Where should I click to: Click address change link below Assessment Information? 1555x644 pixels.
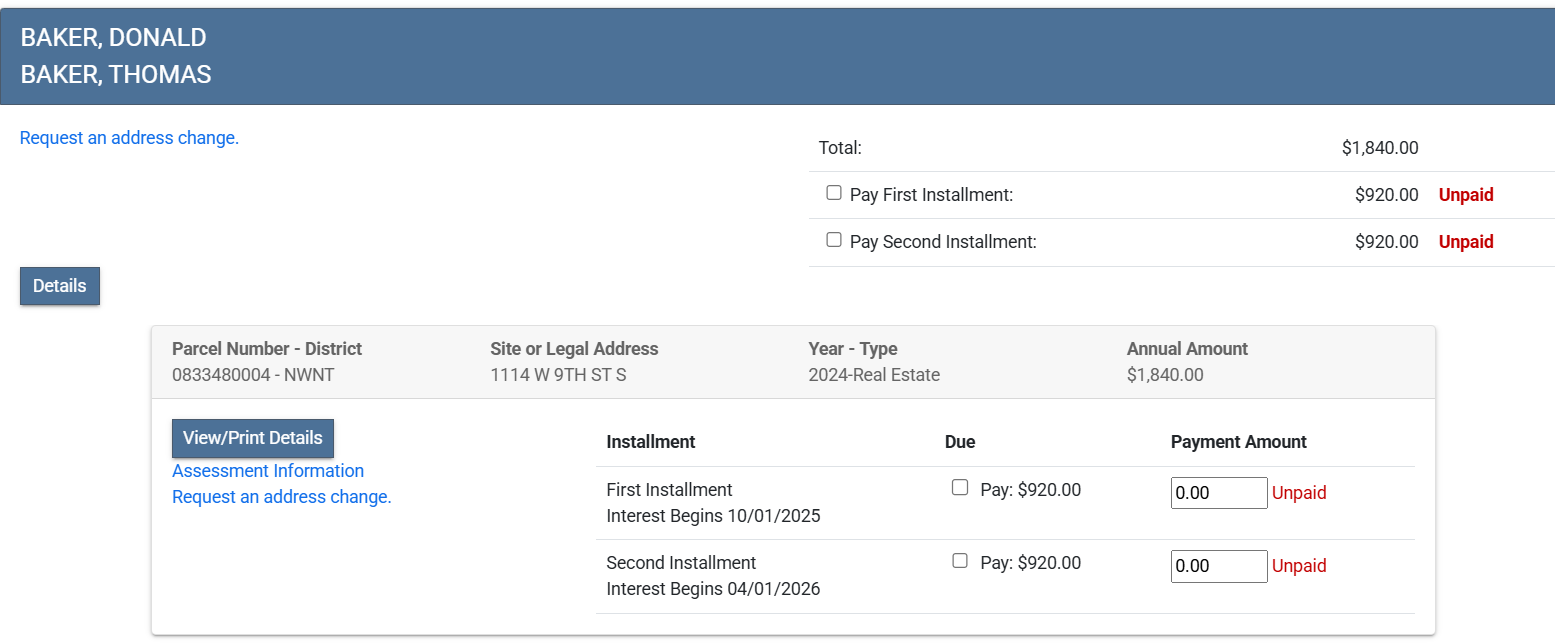point(282,497)
